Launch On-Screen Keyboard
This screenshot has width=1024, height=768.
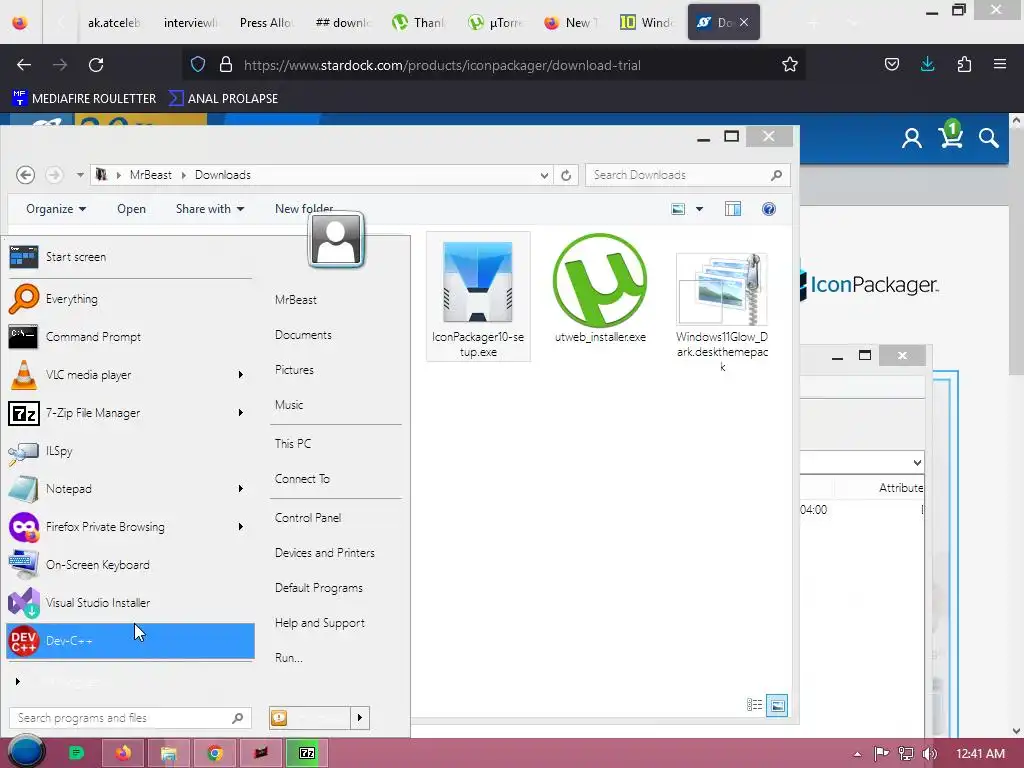(x=129, y=564)
